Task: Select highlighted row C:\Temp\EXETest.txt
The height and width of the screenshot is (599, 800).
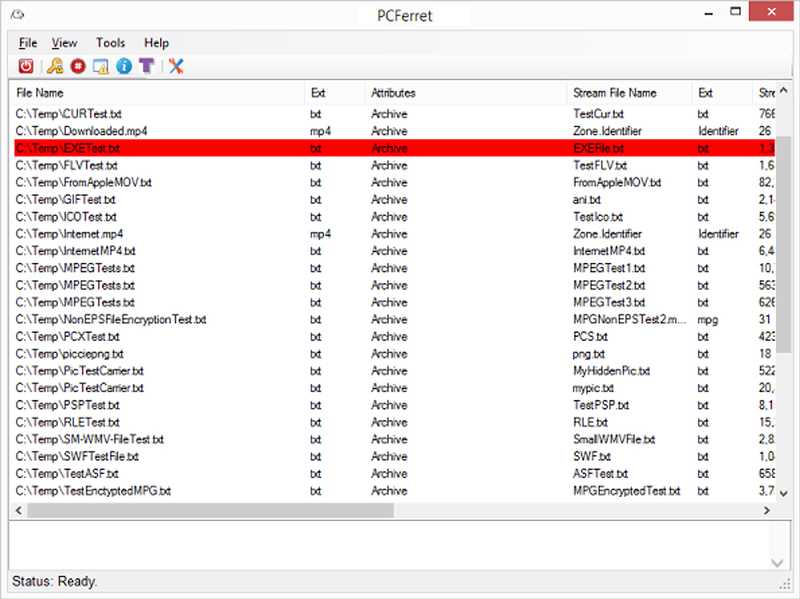Action: point(394,148)
